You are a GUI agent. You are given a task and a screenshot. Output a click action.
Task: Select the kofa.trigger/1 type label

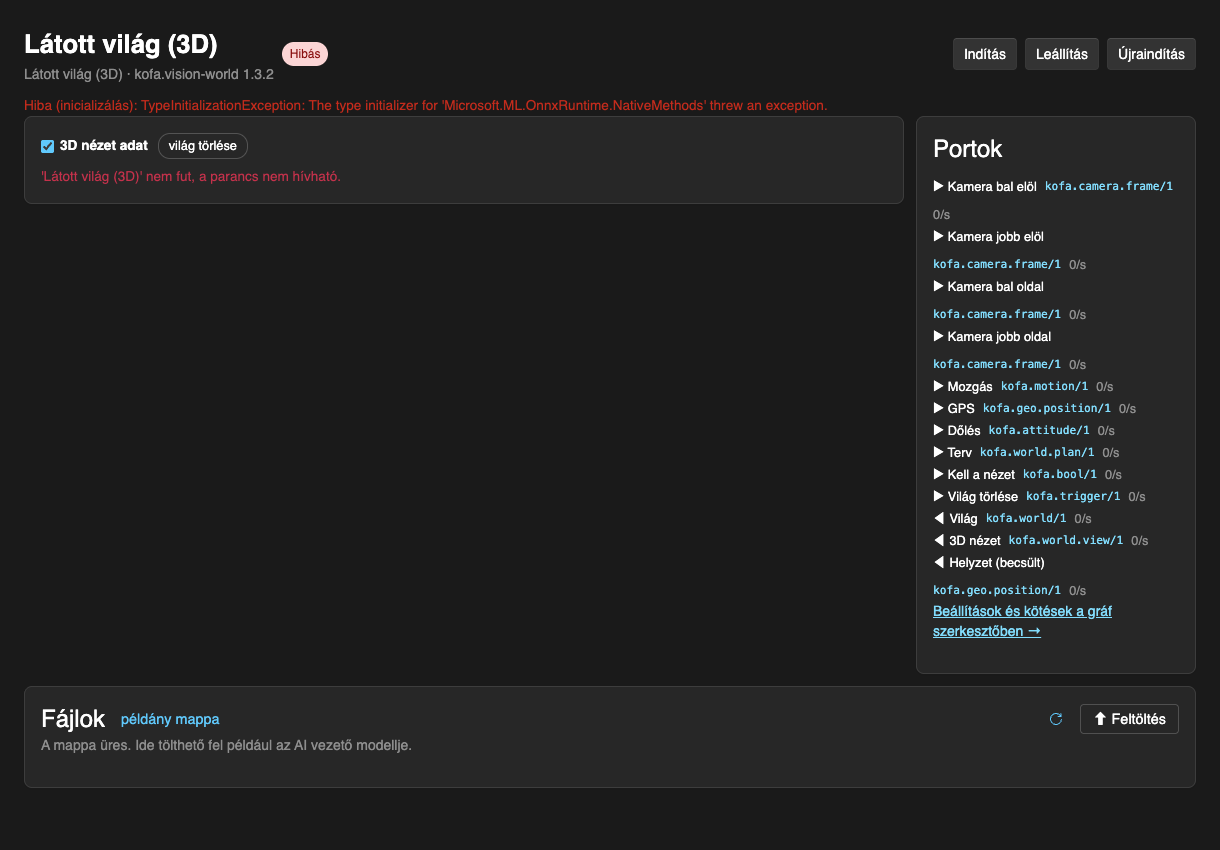pyautogui.click(x=1073, y=496)
